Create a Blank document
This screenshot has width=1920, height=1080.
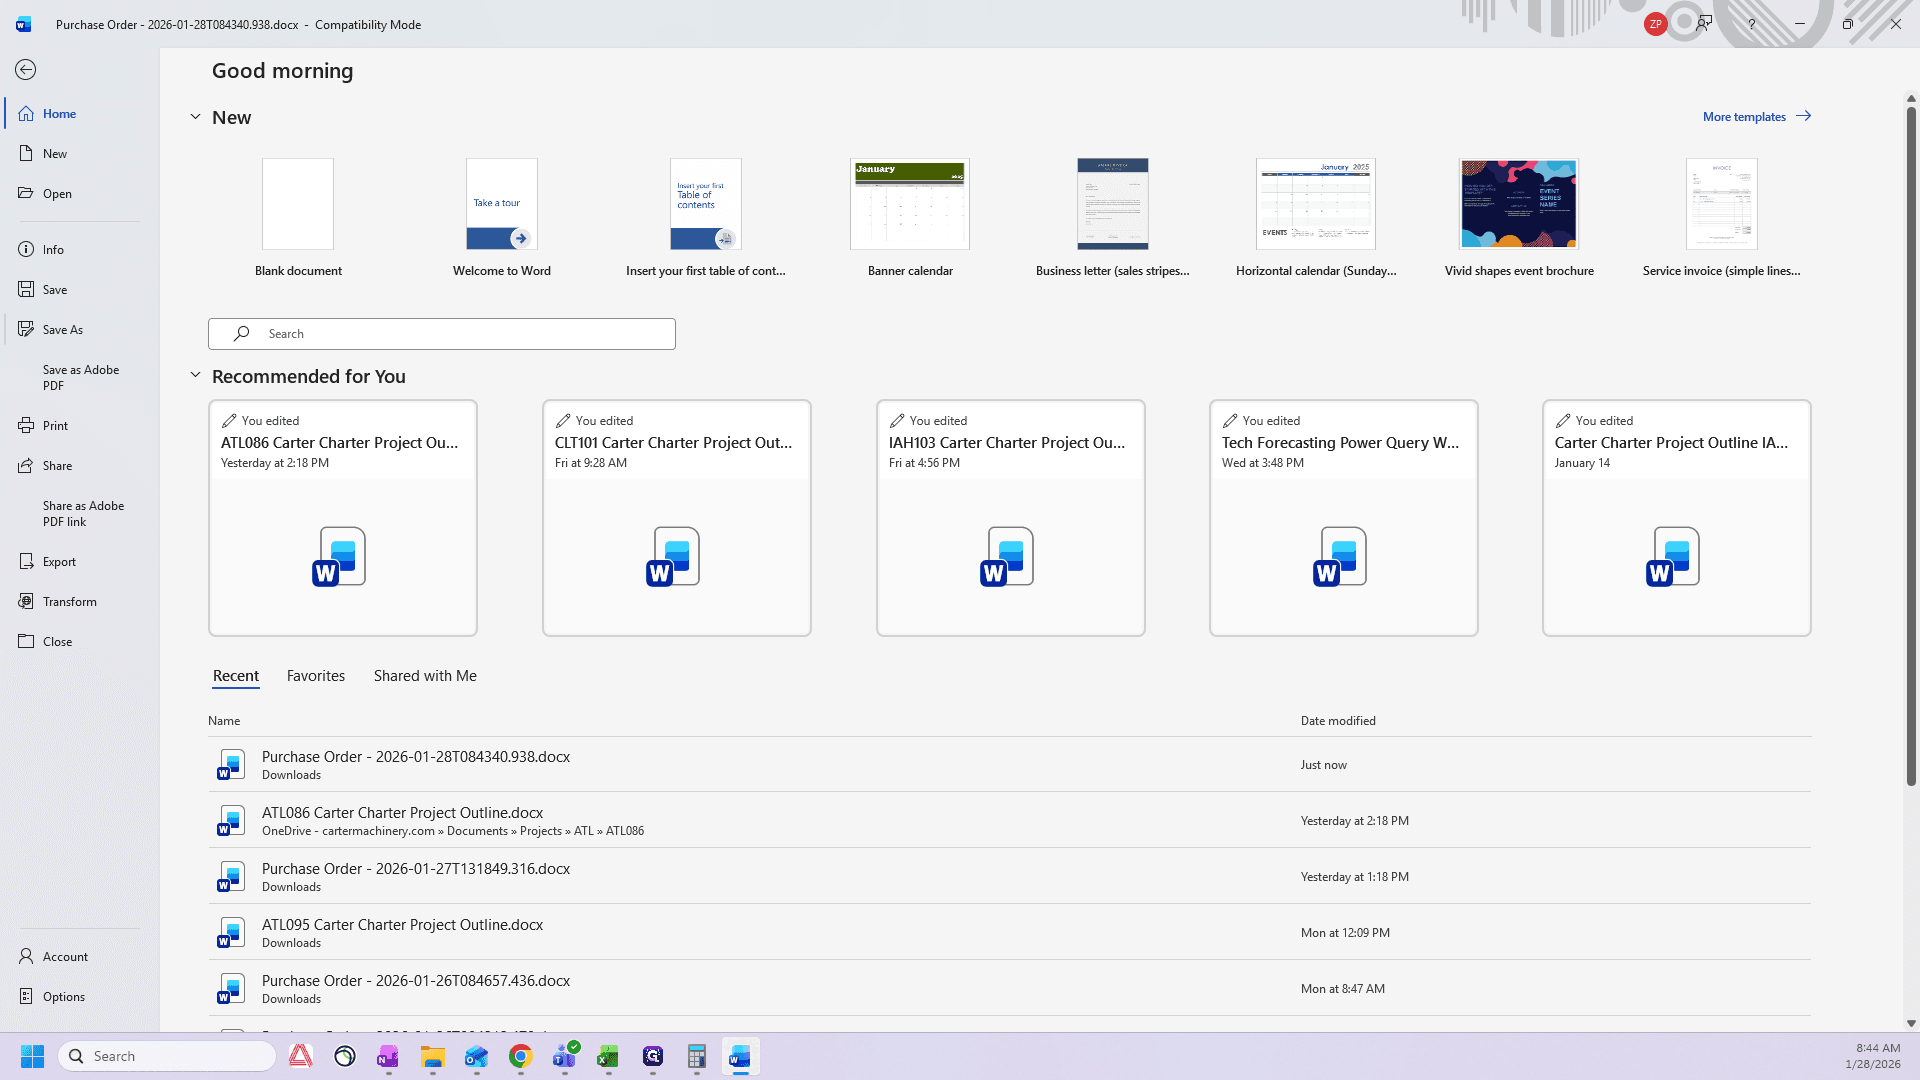pyautogui.click(x=298, y=218)
